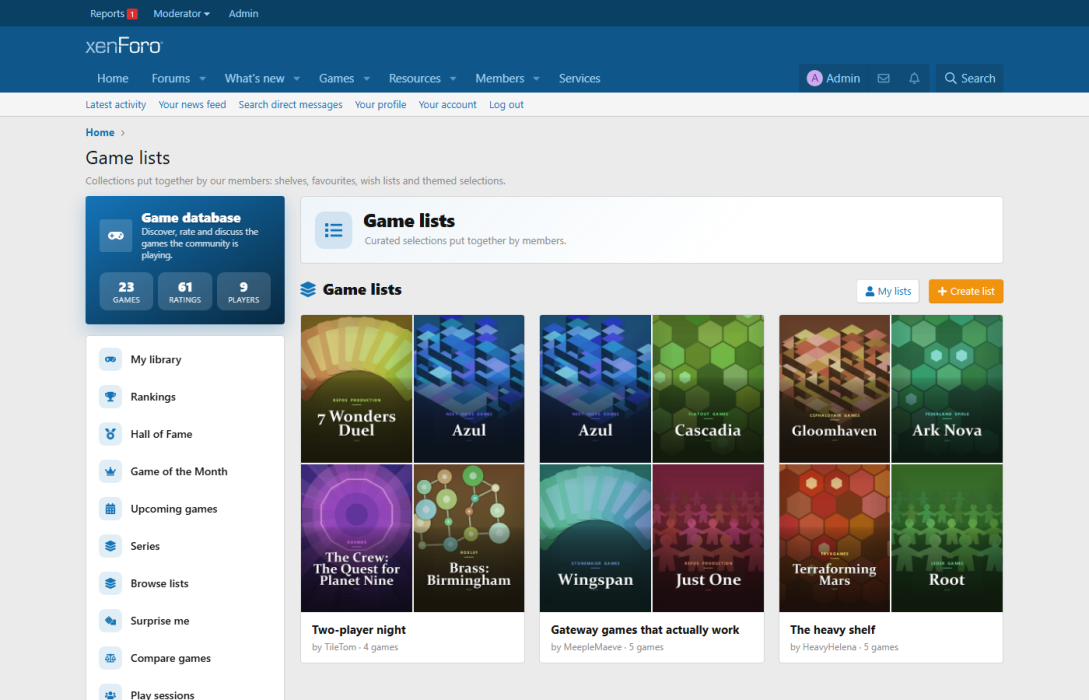Click the 61 Ratings stat box
Screen dimensions: 1089x700
tap(185, 291)
